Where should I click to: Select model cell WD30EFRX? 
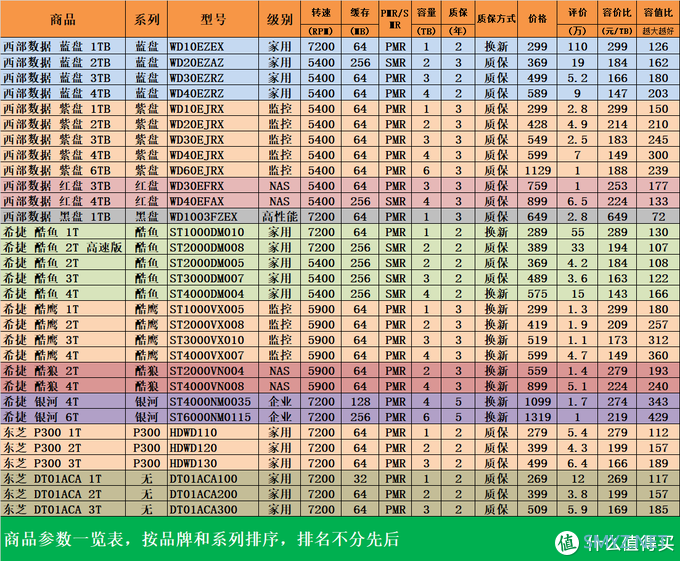coord(213,186)
